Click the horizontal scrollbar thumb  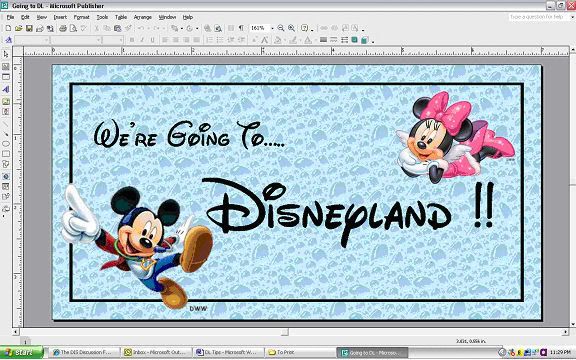(285, 332)
